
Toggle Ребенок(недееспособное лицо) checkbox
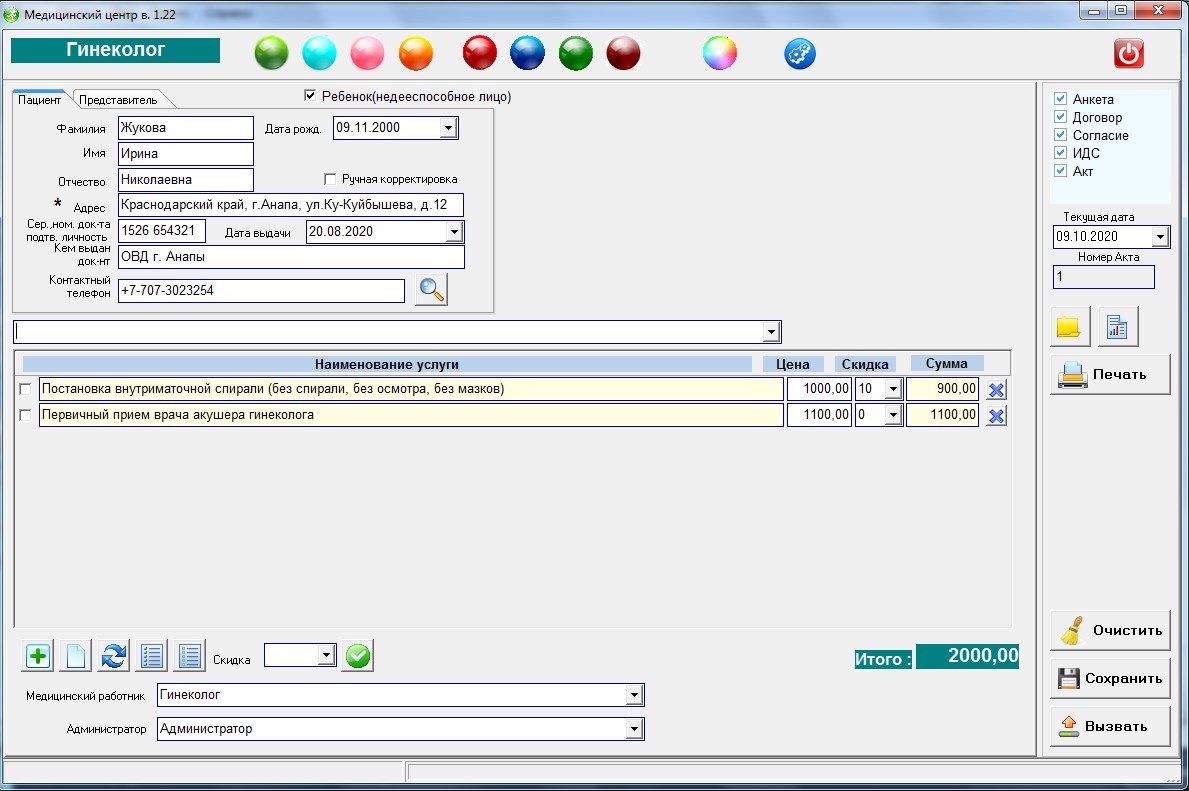[x=309, y=96]
